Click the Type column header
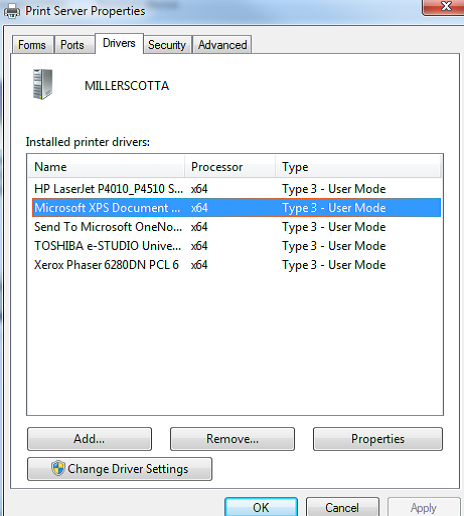Image resolution: width=464 pixels, height=516 pixels. click(x=358, y=166)
